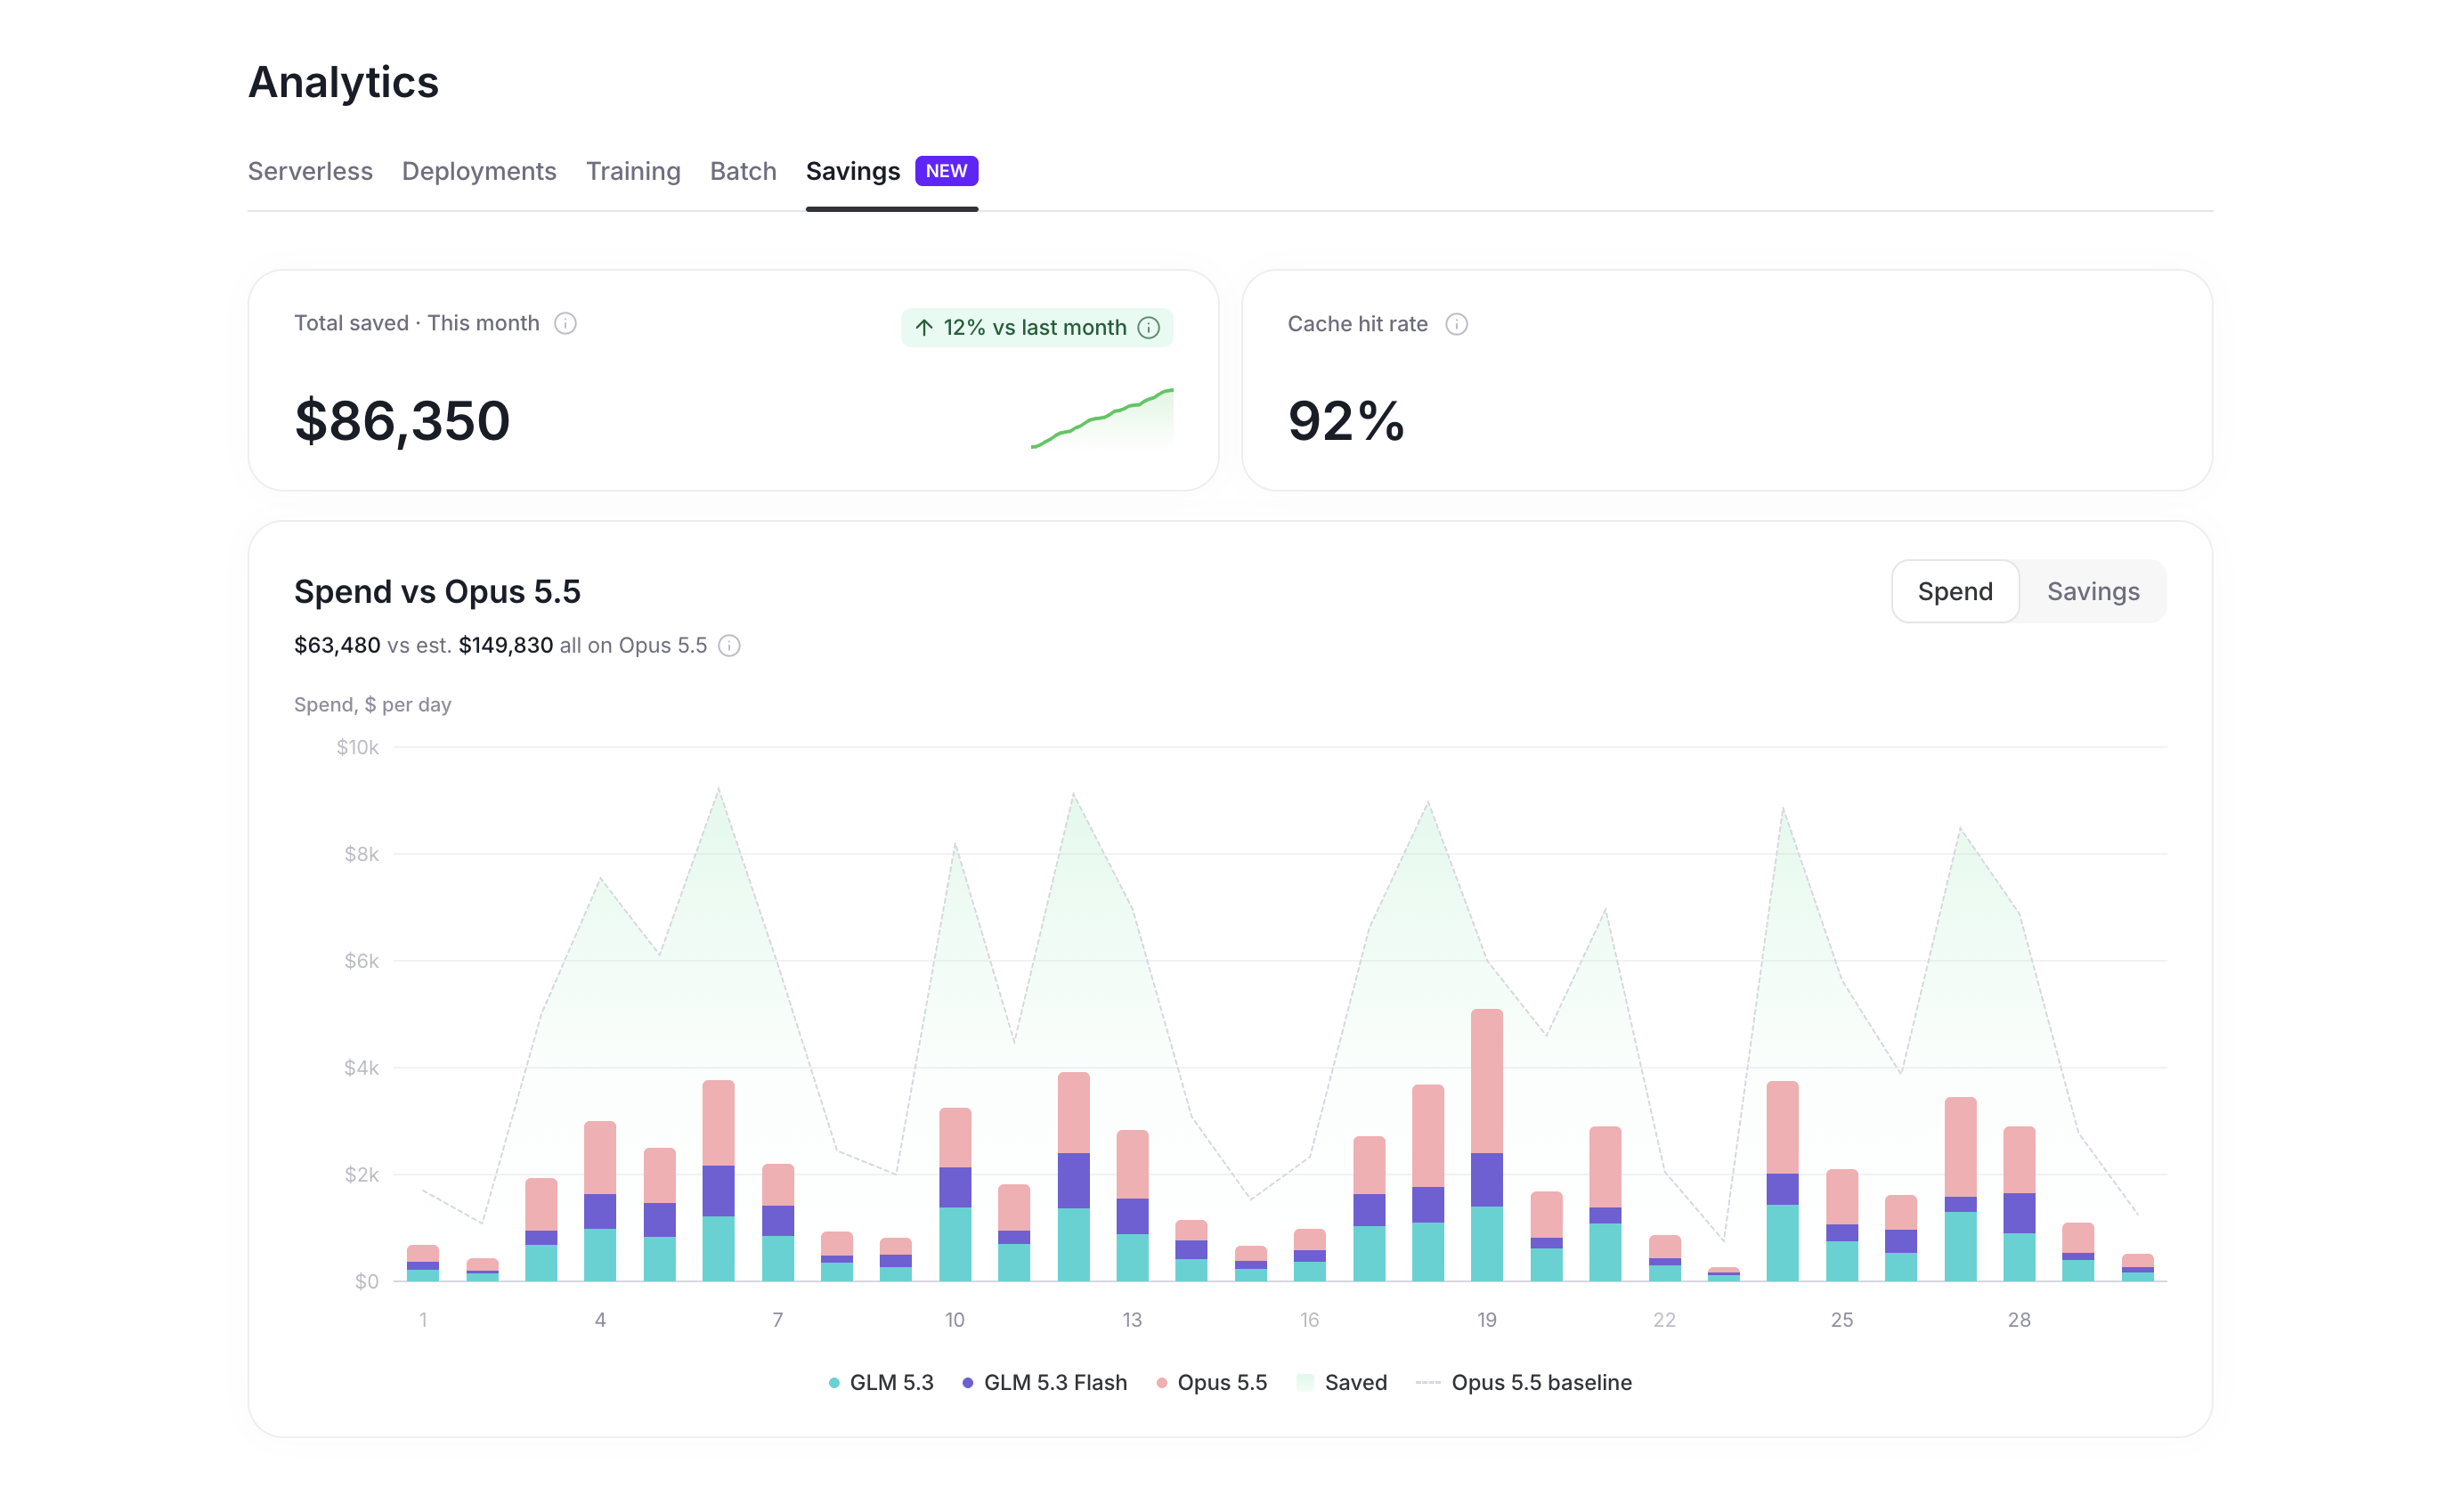Click the bar for day 28
Screen dimensions: 2463x1512
pyautogui.click(x=2019, y=1204)
